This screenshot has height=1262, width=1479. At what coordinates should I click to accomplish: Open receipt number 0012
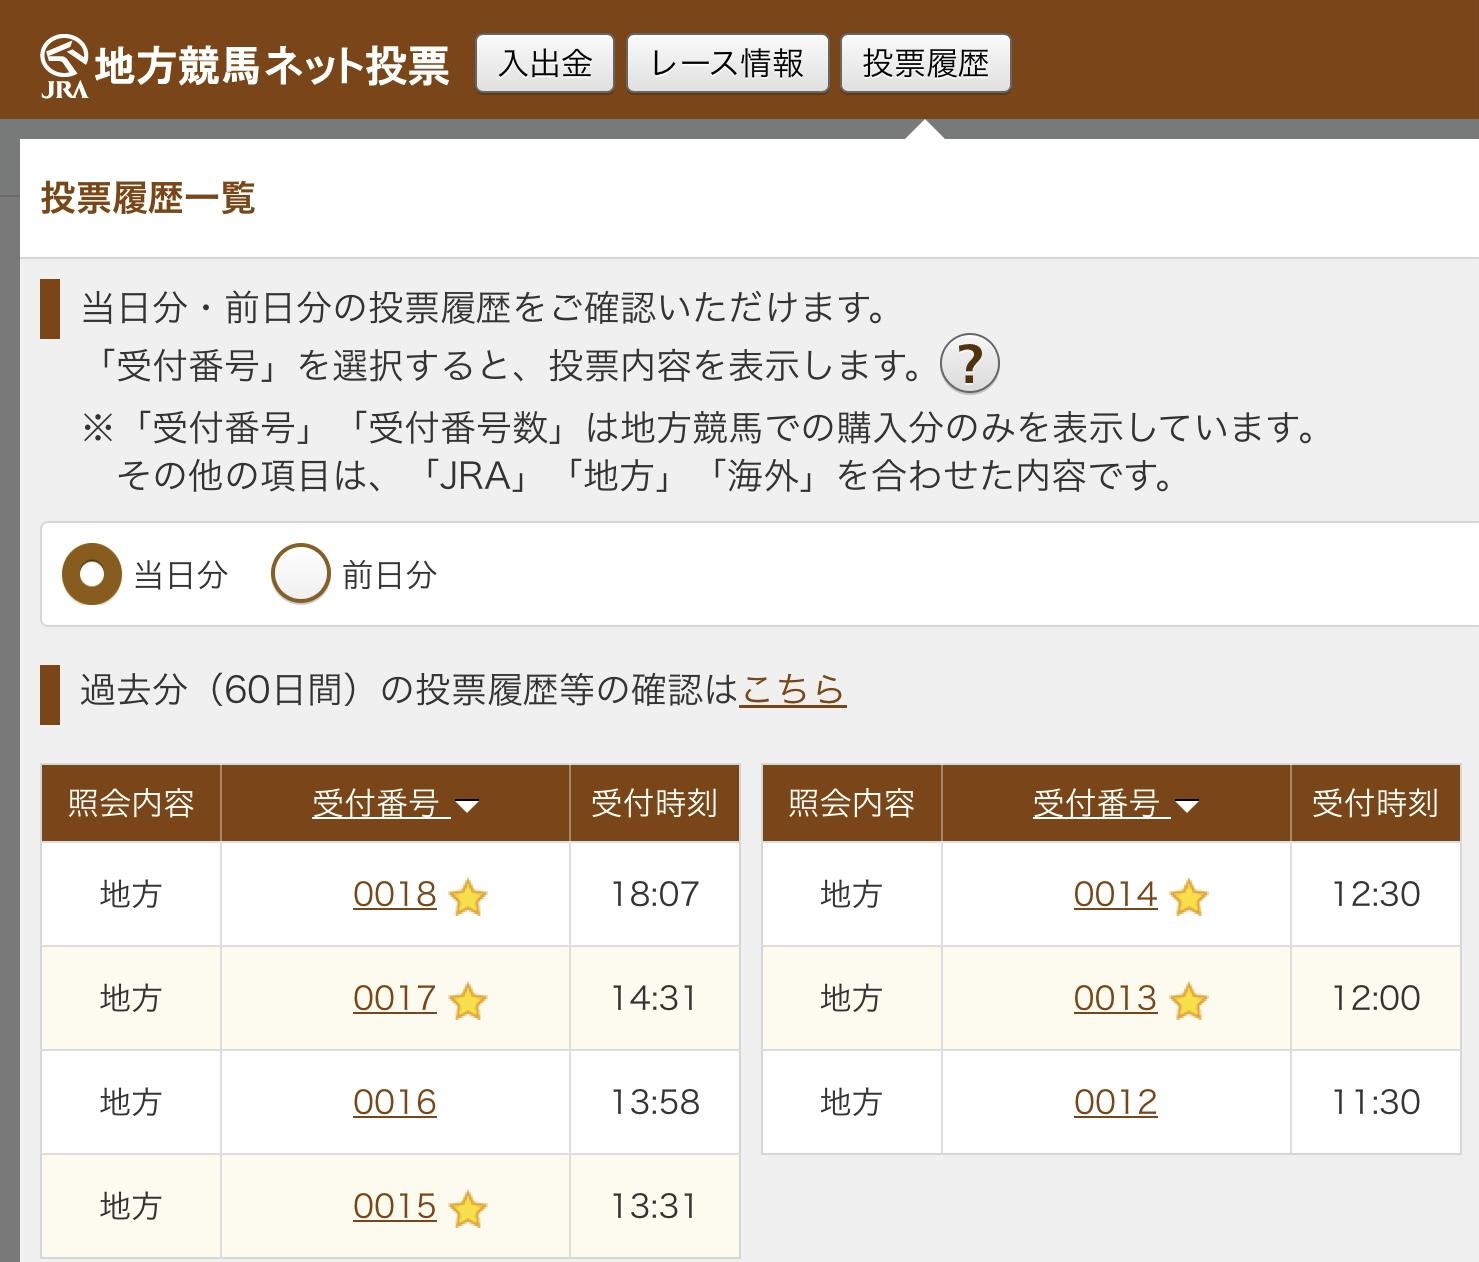(1115, 1102)
